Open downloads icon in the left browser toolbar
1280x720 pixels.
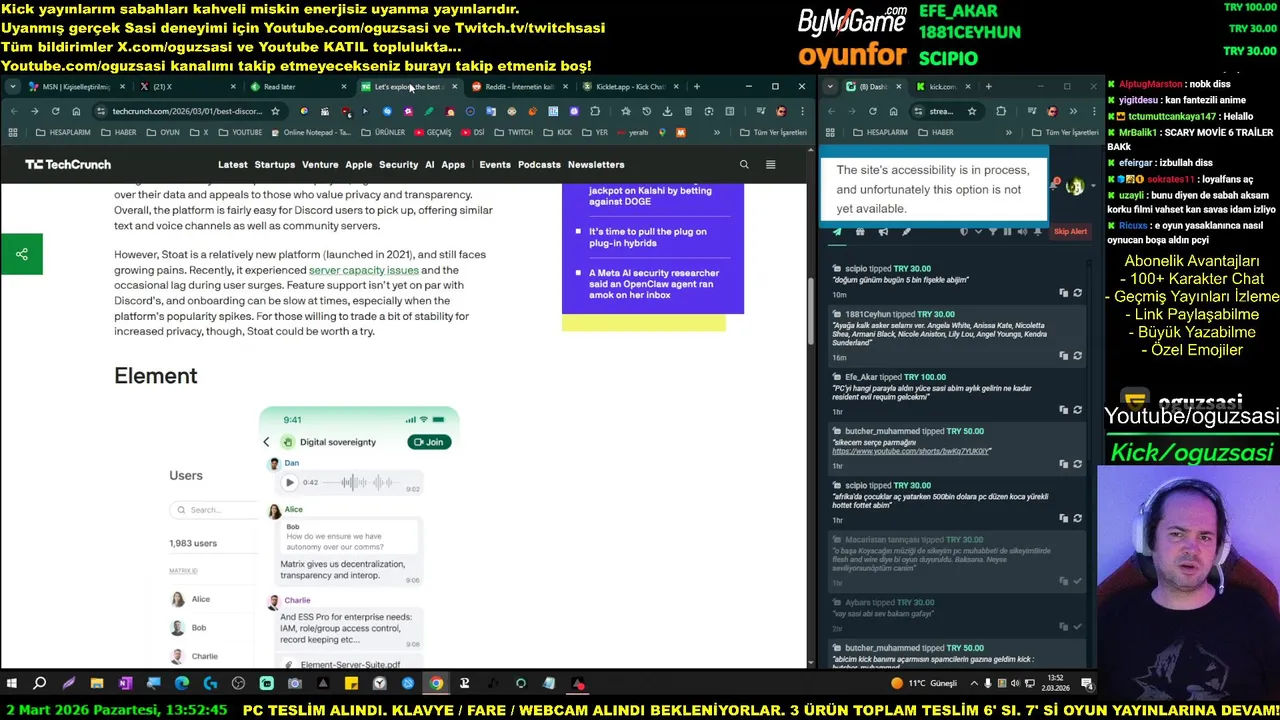pyautogui.click(x=667, y=111)
